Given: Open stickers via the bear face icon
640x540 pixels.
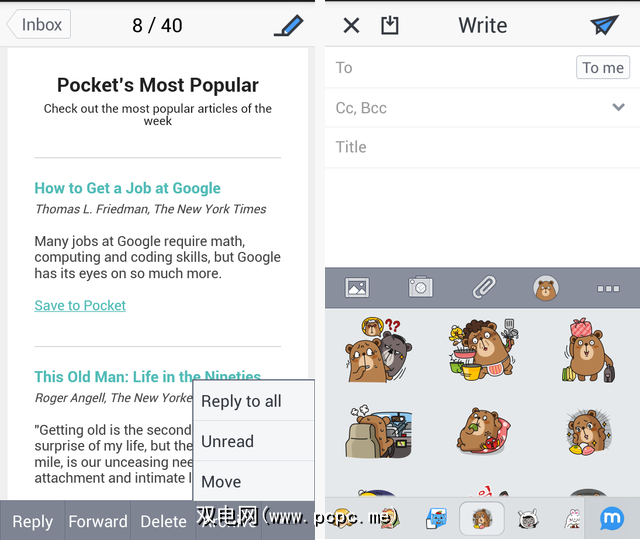Looking at the screenshot, I should tap(546, 288).
